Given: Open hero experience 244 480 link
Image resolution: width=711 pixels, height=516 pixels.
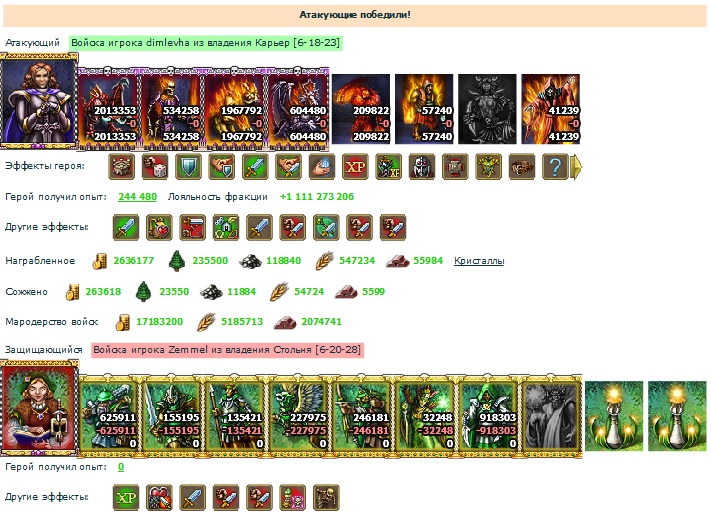Looking at the screenshot, I should point(137,197).
